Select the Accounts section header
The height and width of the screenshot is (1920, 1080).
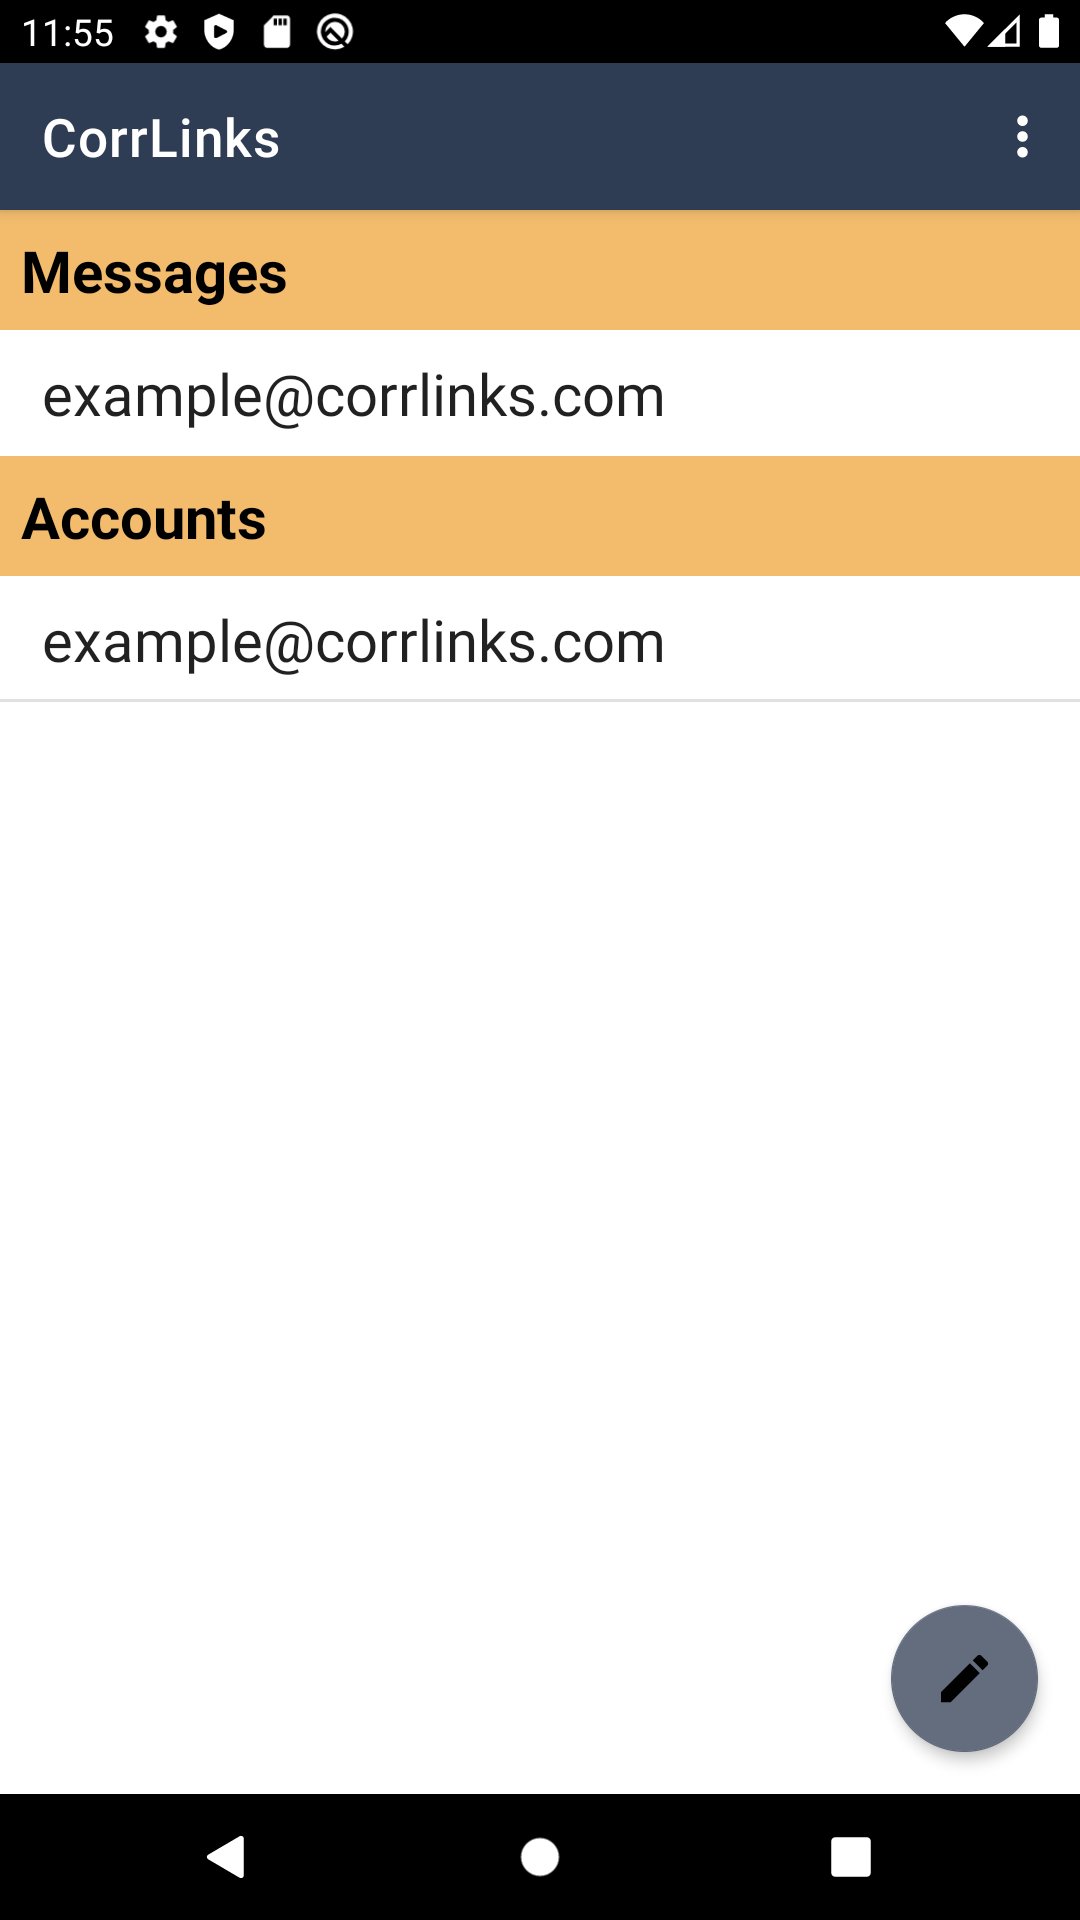[540, 518]
